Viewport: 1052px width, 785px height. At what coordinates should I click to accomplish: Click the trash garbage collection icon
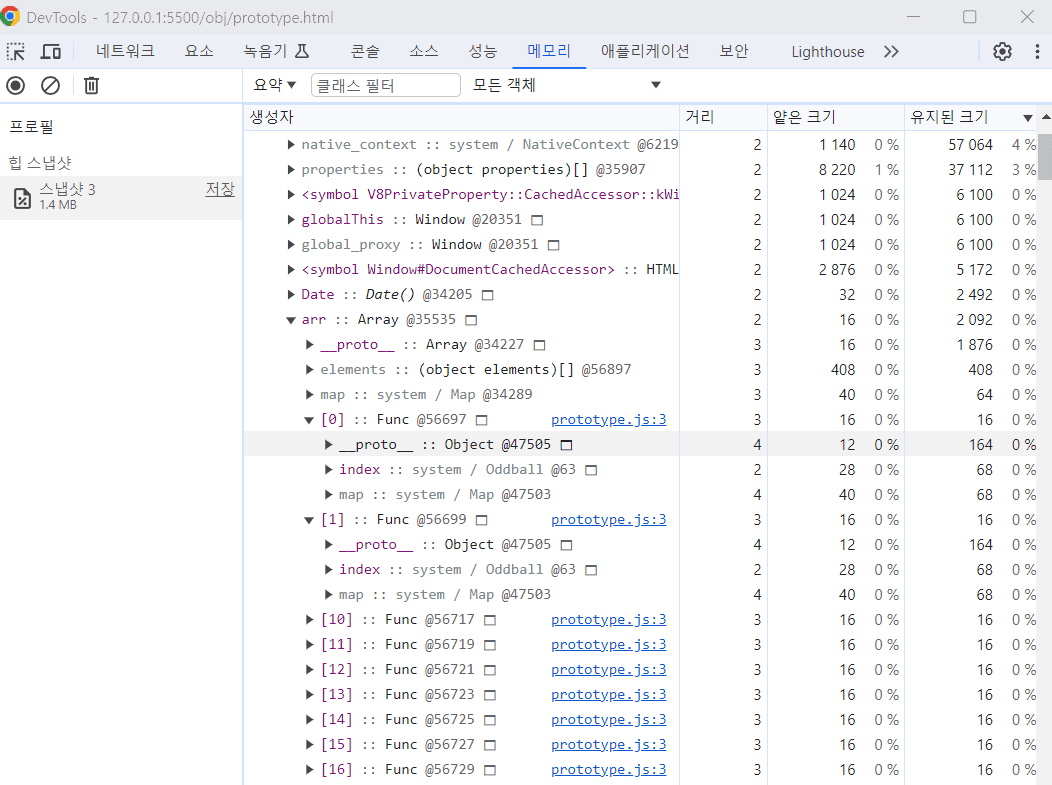click(91, 85)
